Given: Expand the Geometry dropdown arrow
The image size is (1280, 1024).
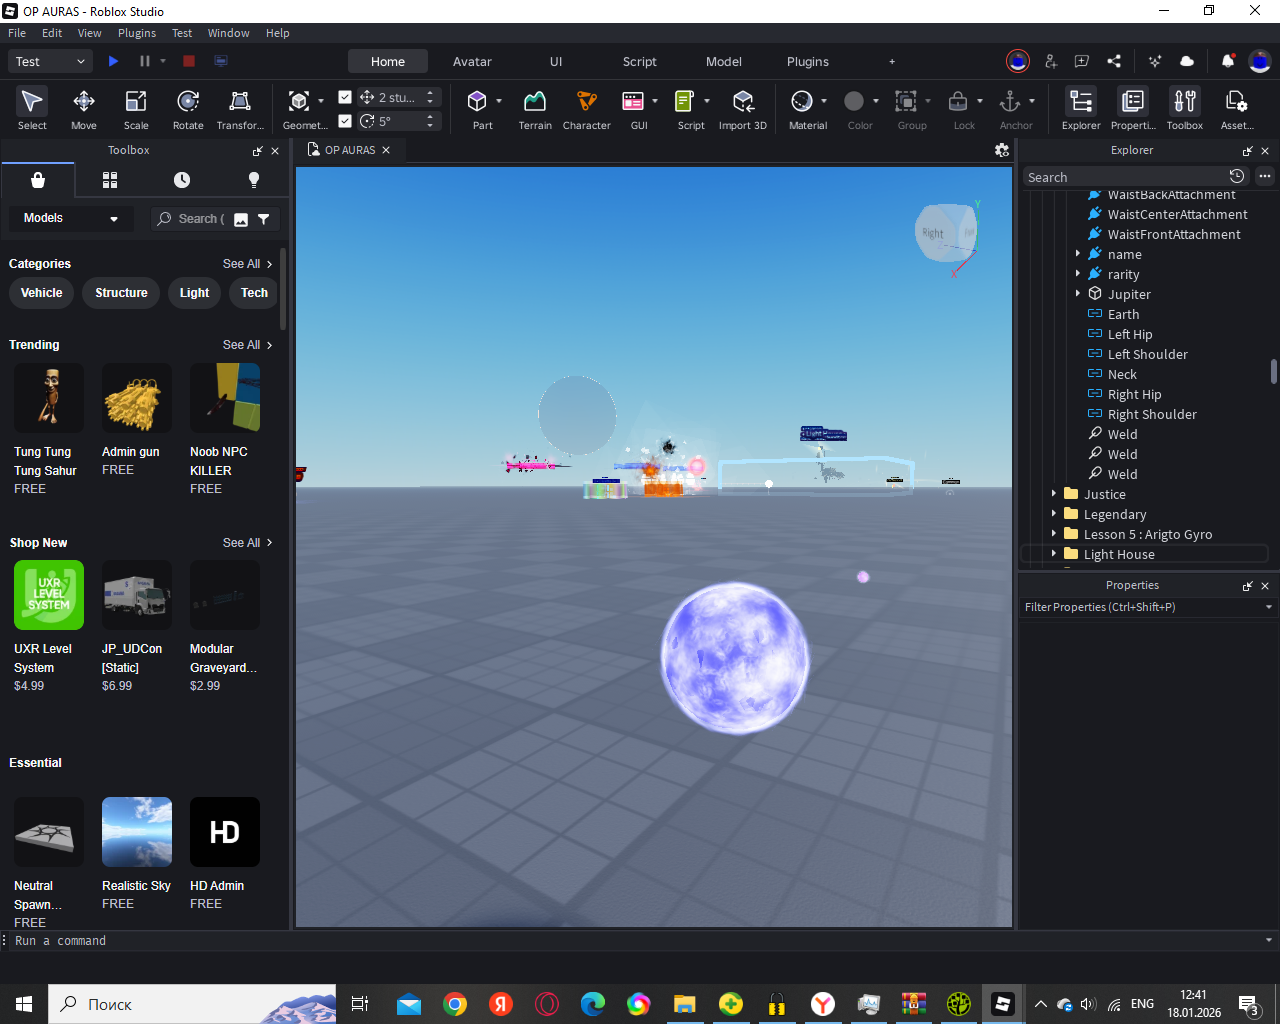Looking at the screenshot, I should pos(321,101).
